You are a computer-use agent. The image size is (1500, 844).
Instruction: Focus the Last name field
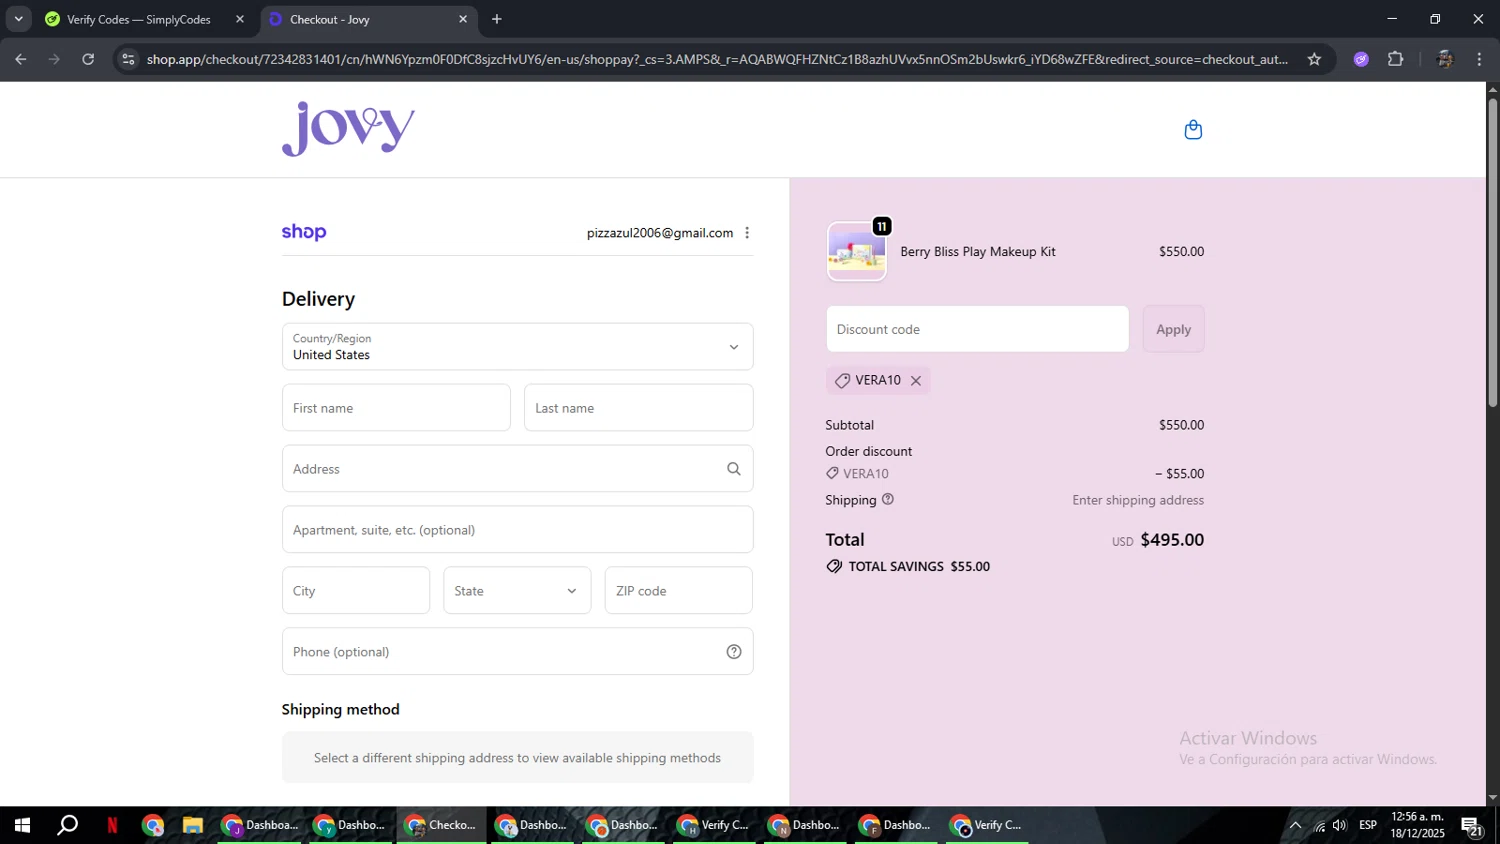click(x=638, y=408)
